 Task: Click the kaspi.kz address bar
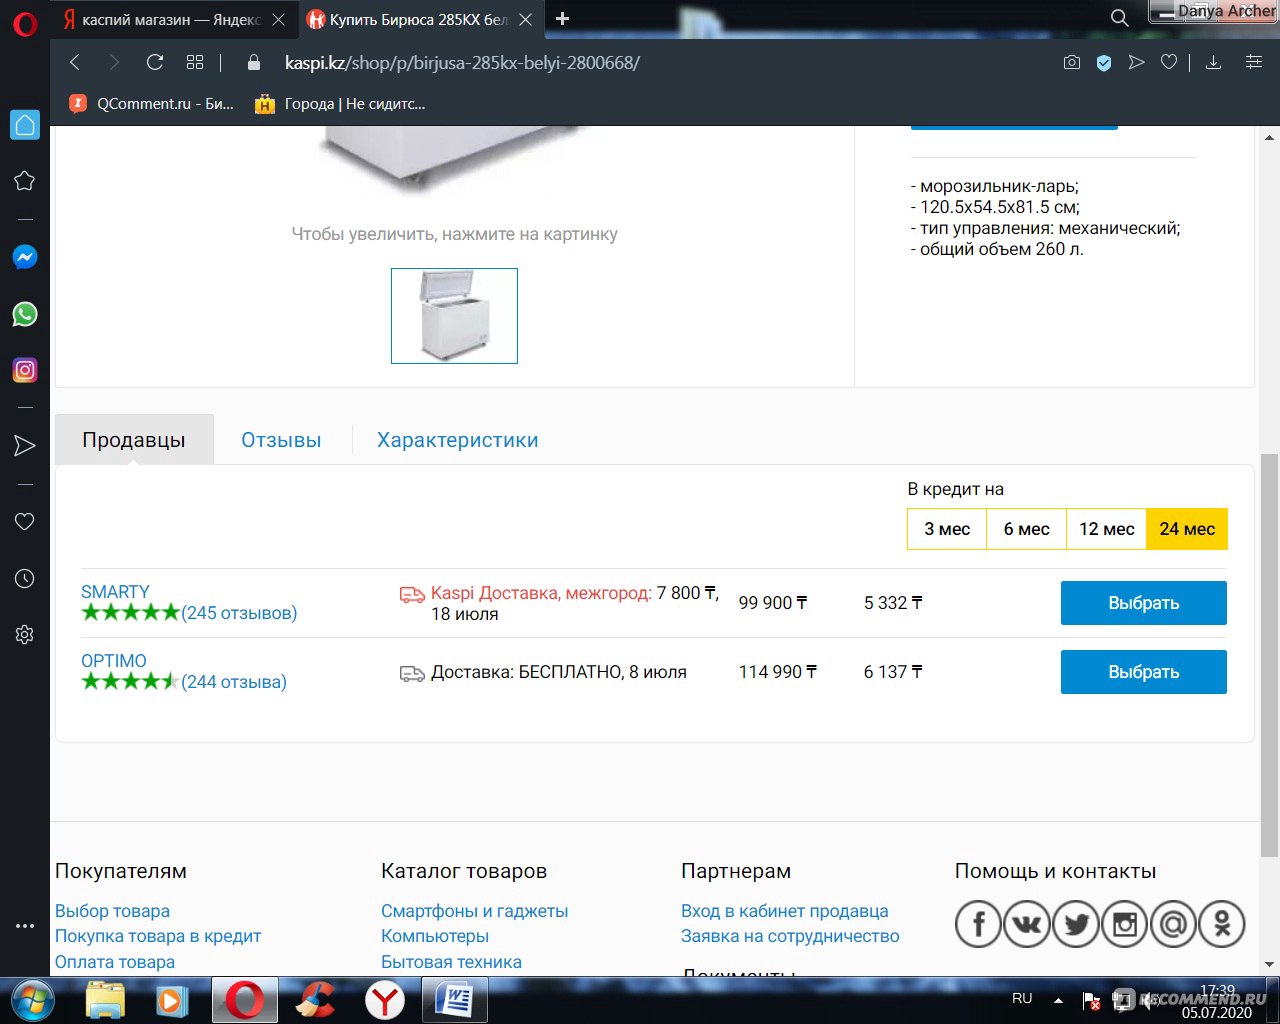(x=461, y=62)
